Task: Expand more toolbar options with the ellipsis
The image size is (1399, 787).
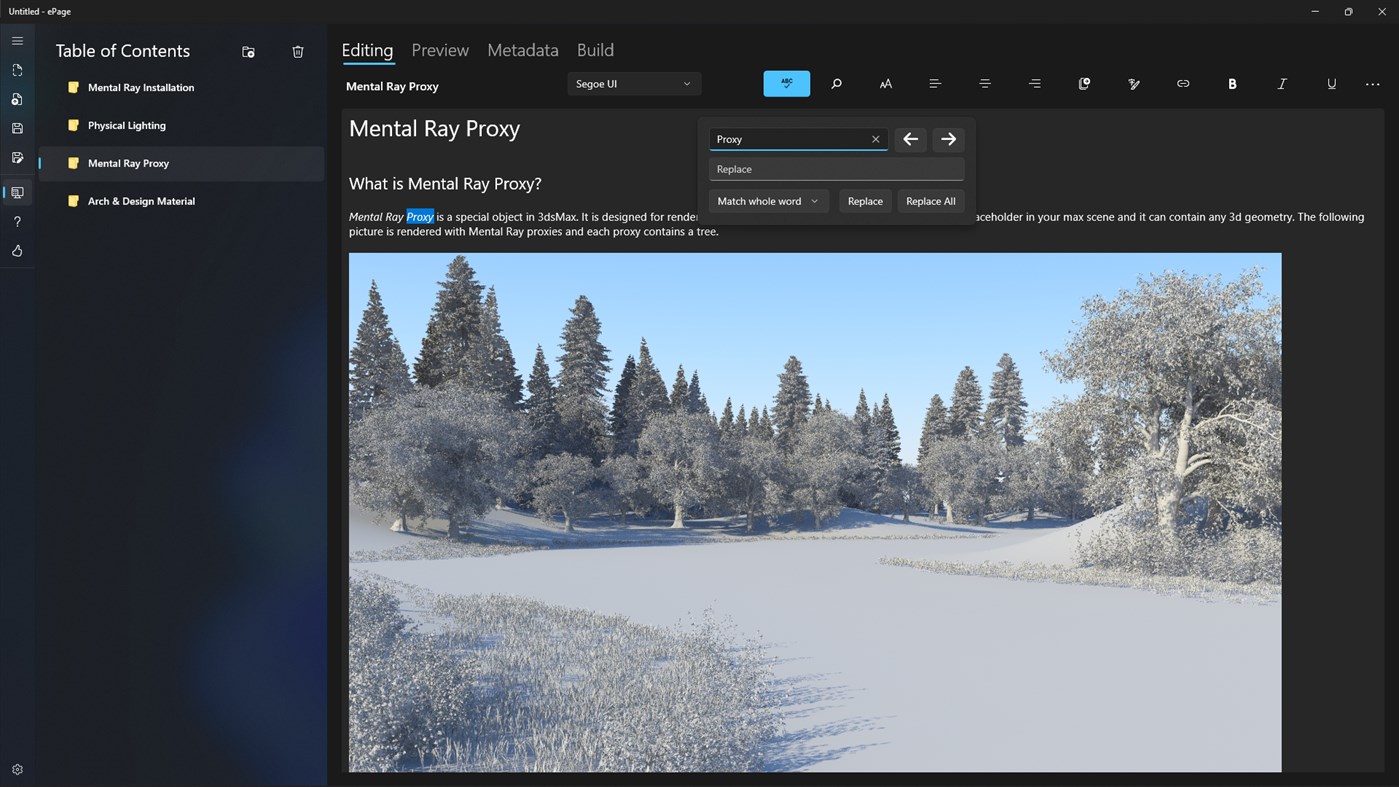Action: [1372, 84]
